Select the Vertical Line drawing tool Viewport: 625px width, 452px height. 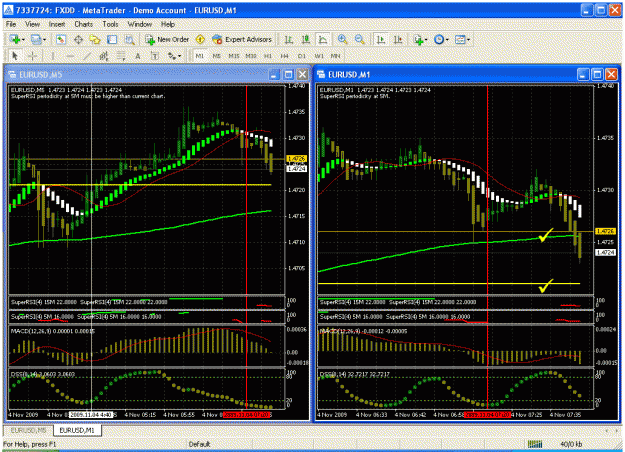[x=52, y=56]
